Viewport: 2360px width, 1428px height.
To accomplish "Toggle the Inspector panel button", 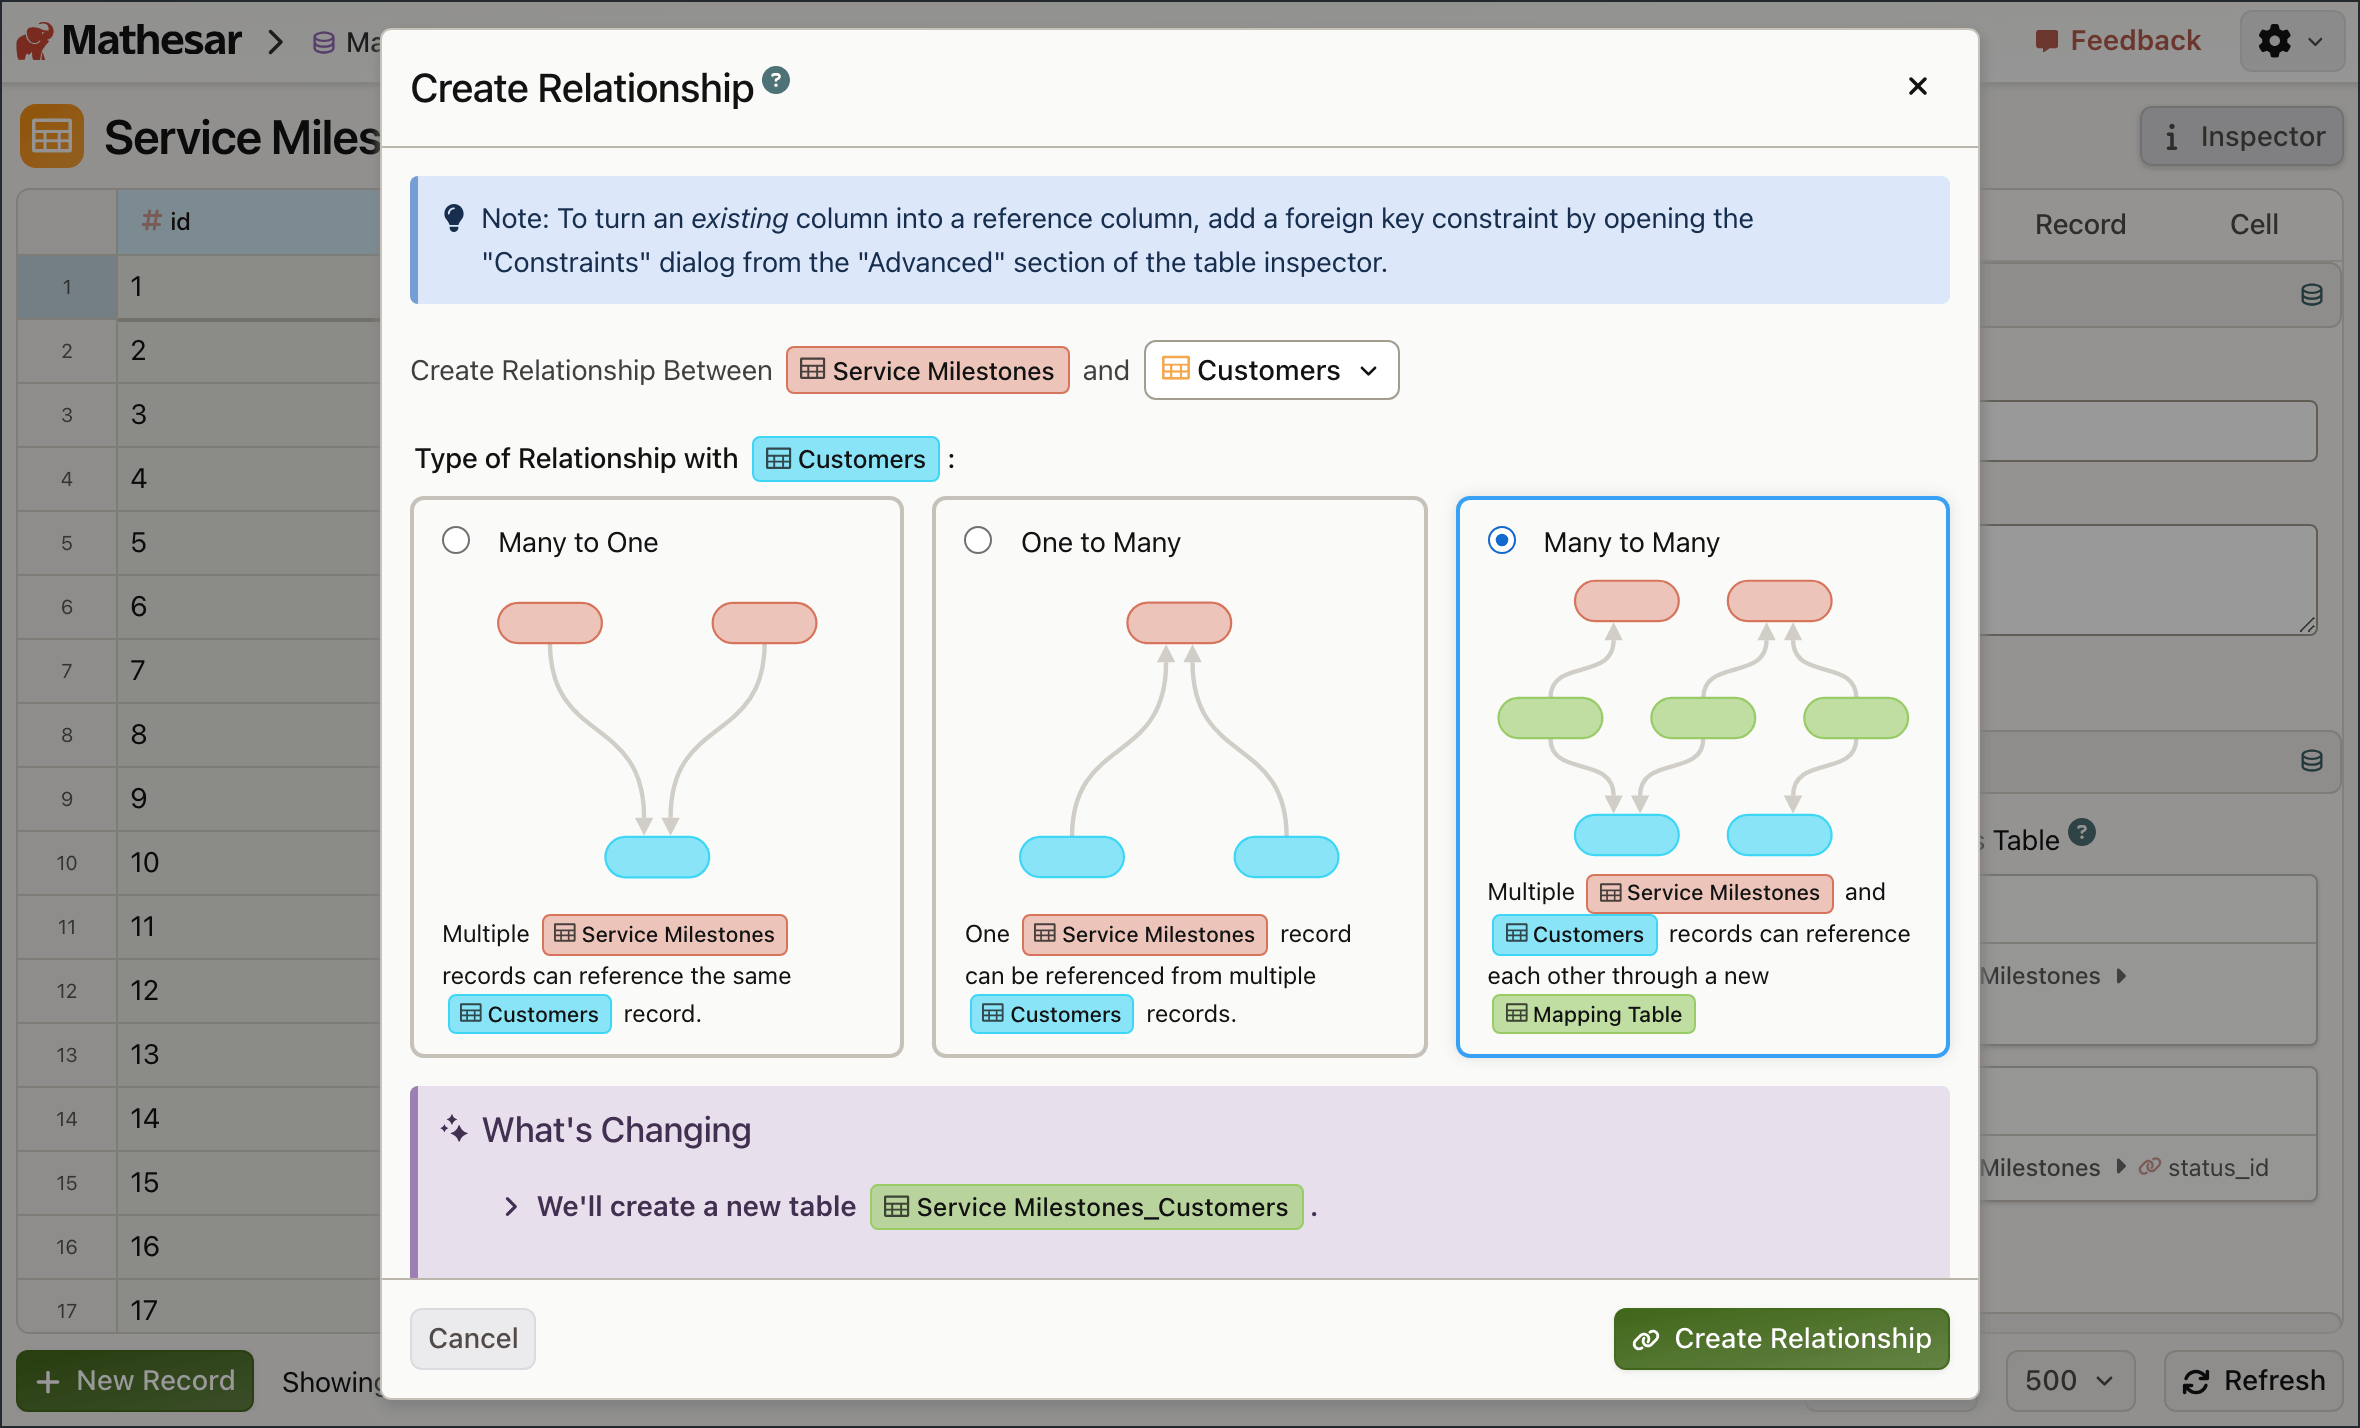I will (x=2242, y=137).
